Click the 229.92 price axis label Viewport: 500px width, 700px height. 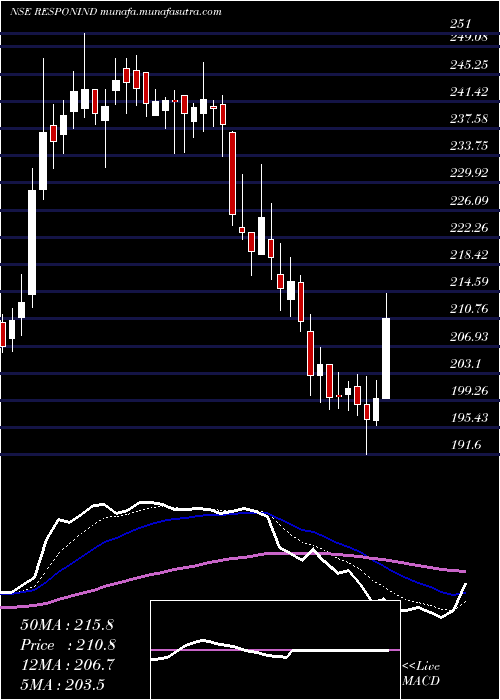(x=468, y=173)
